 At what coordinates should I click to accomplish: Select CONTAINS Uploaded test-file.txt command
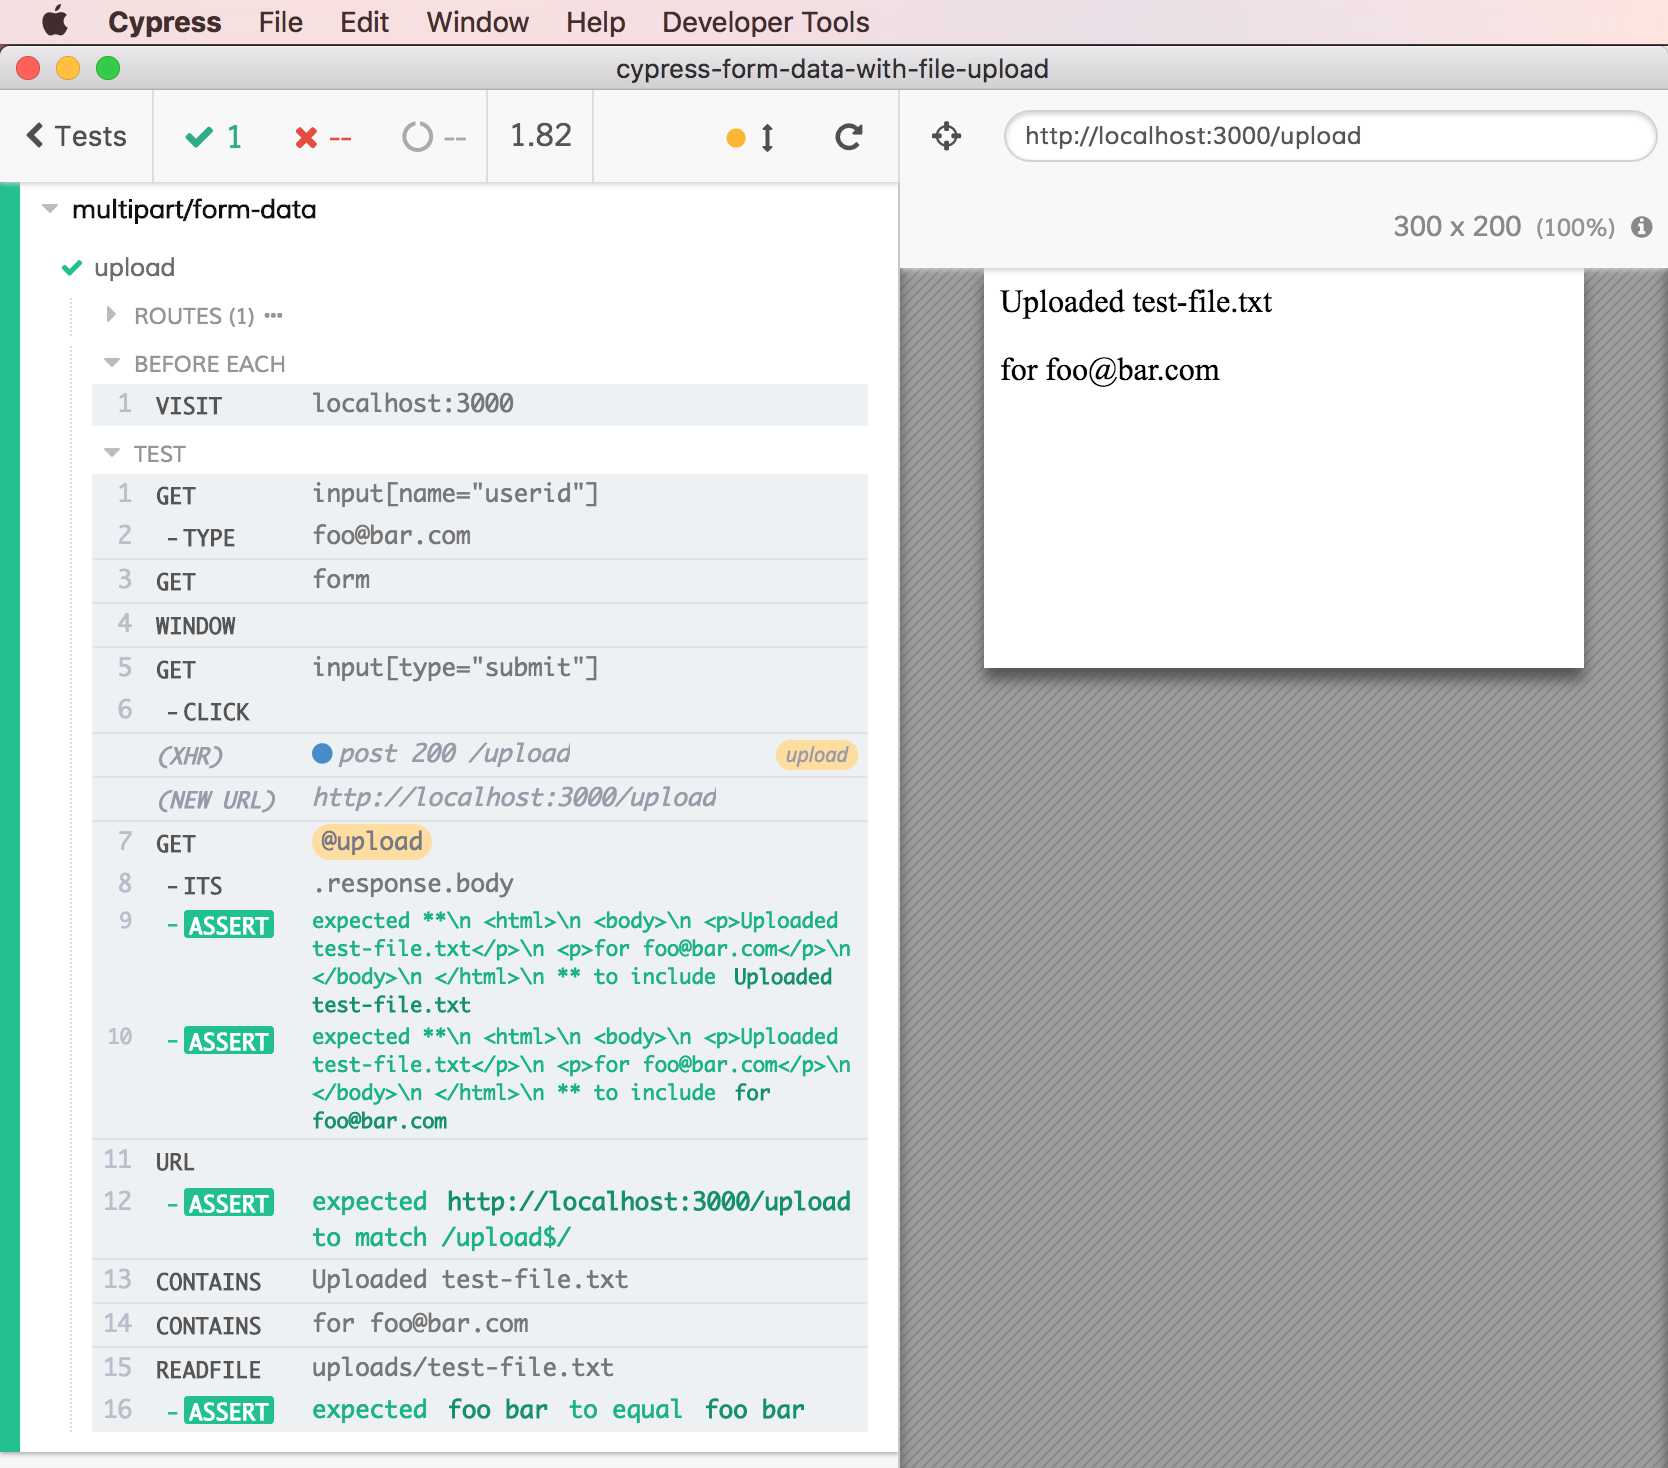tap(480, 1281)
